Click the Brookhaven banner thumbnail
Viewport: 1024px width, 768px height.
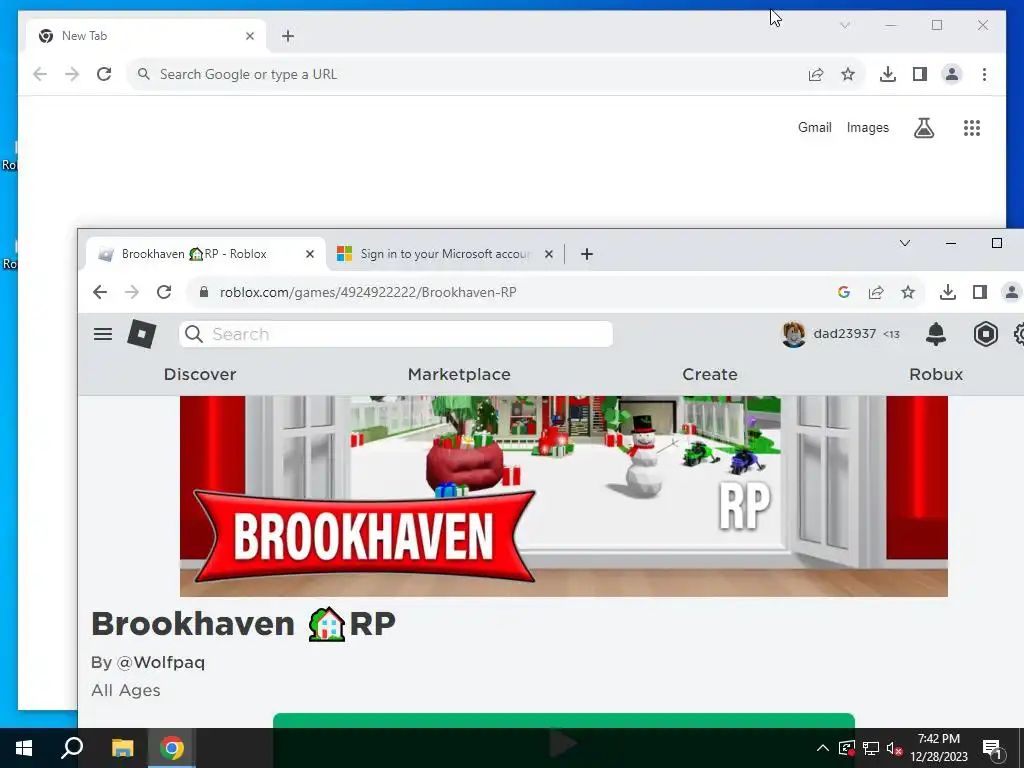(x=564, y=496)
